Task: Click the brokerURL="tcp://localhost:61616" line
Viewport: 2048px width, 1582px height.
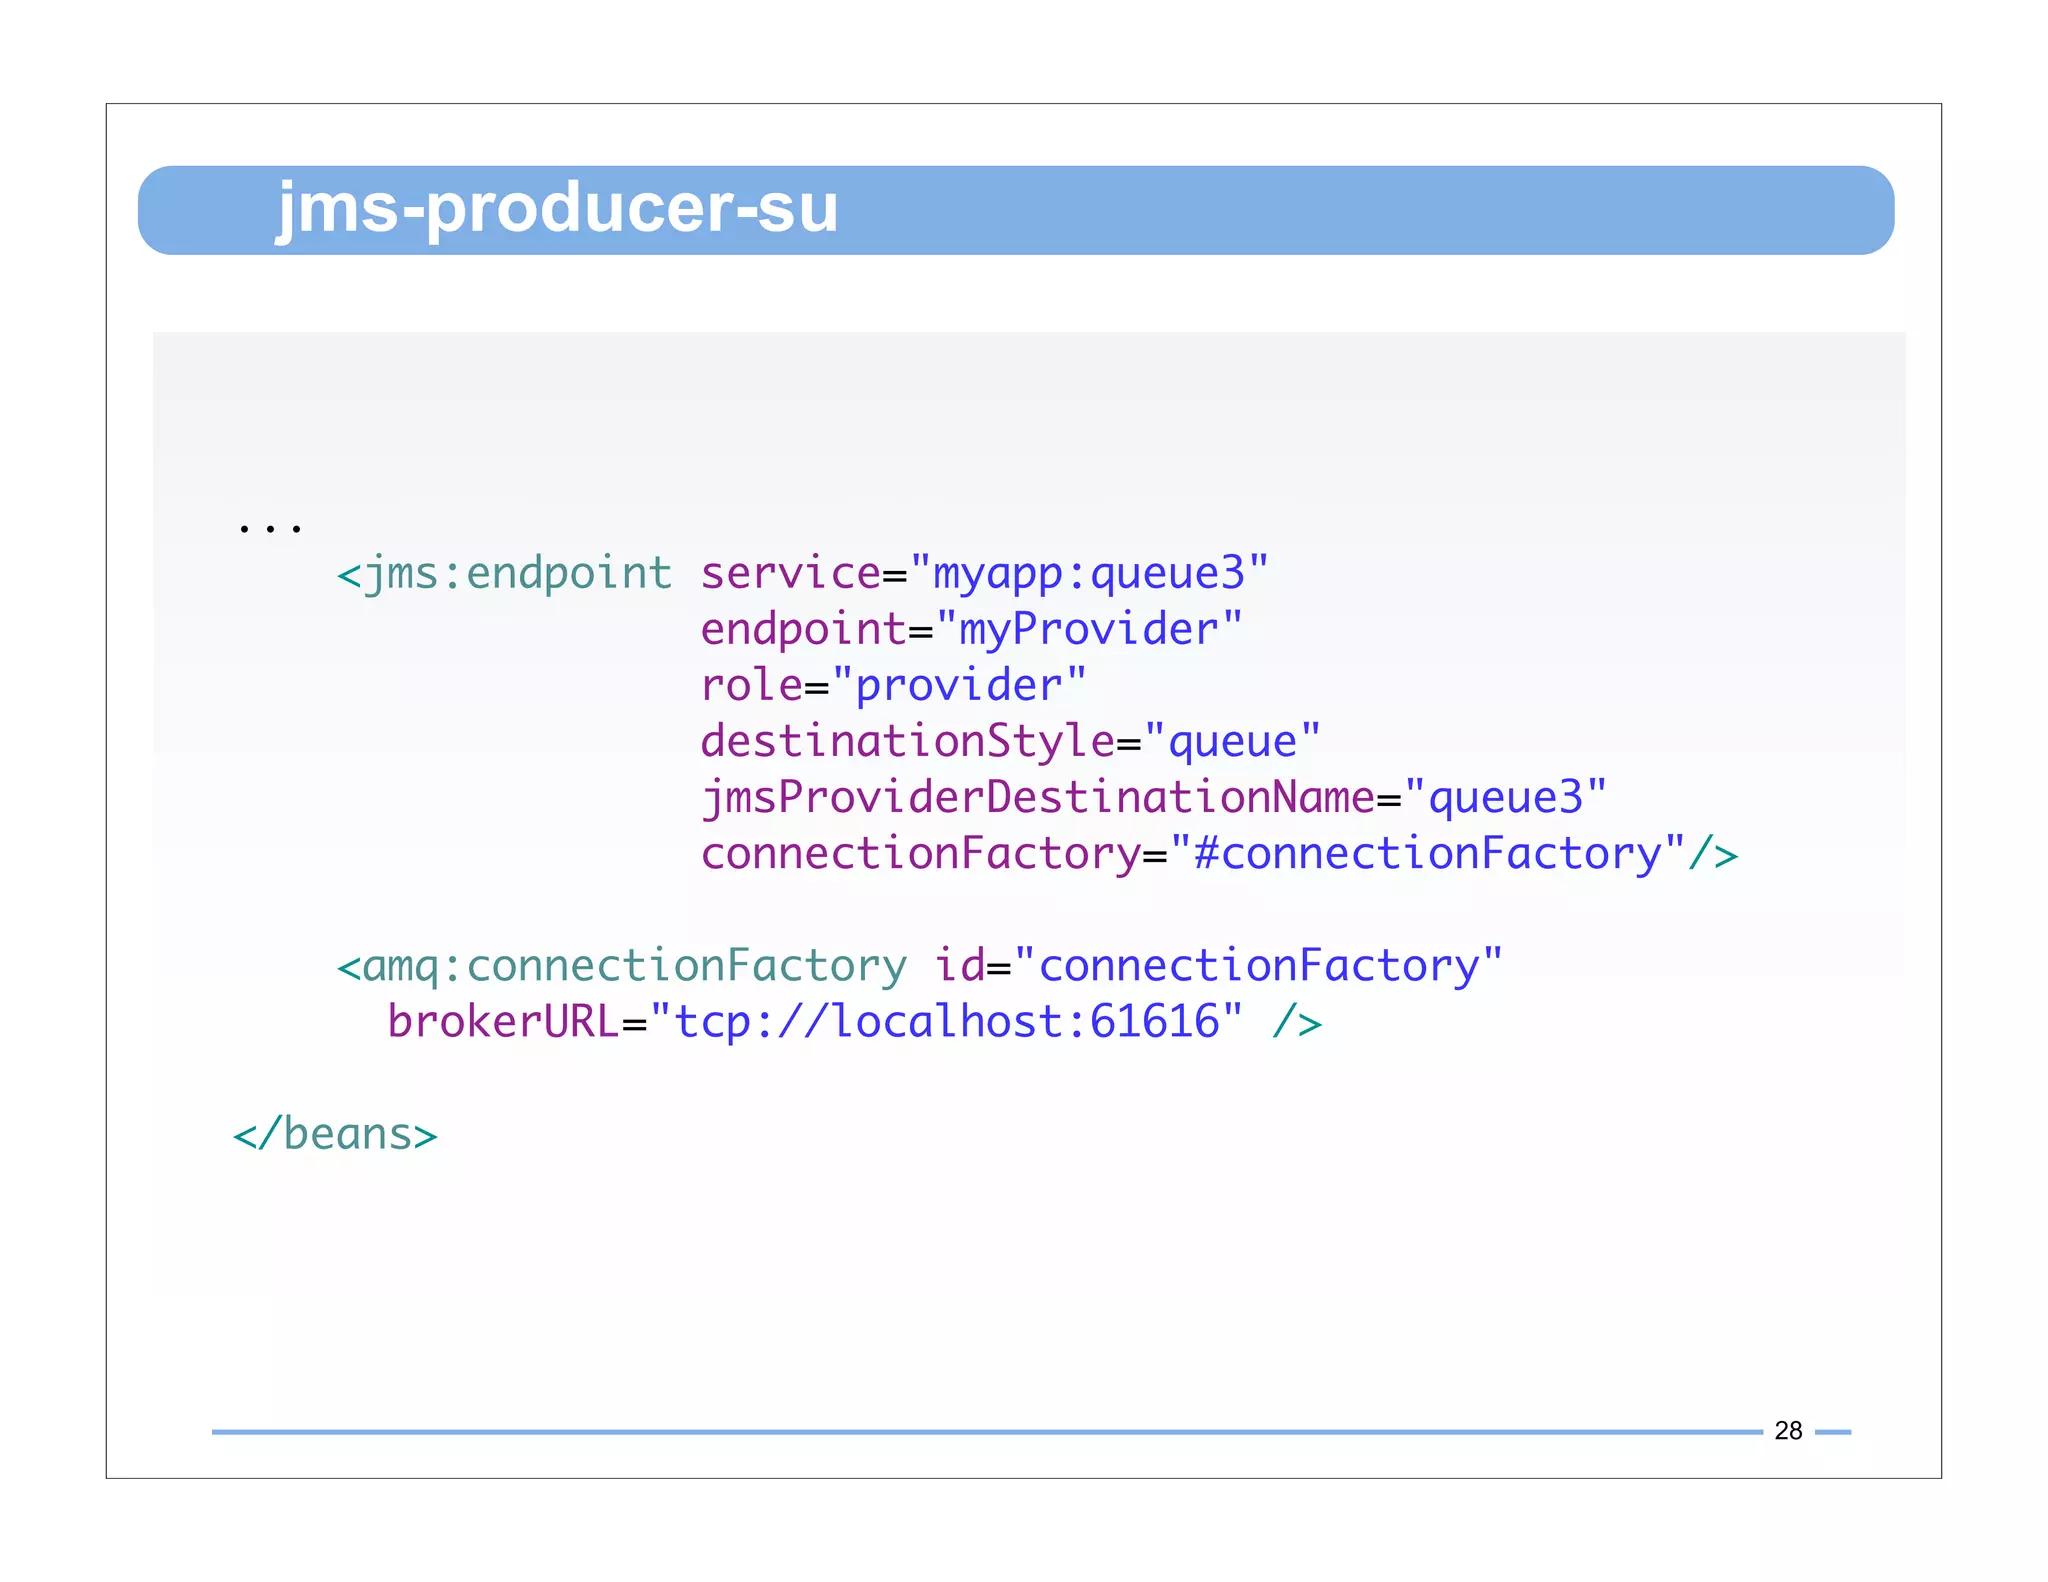Action: [x=855, y=1022]
